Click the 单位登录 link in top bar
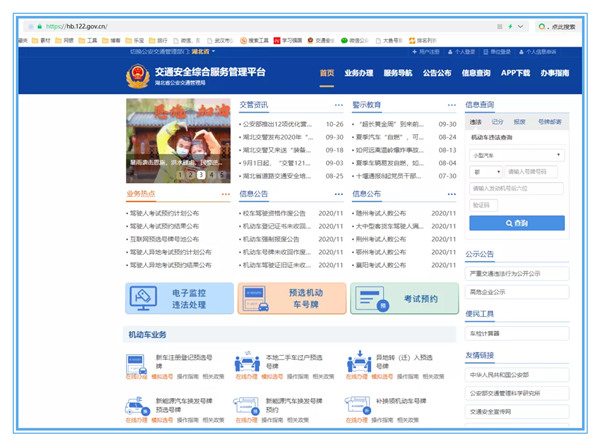 497,52
